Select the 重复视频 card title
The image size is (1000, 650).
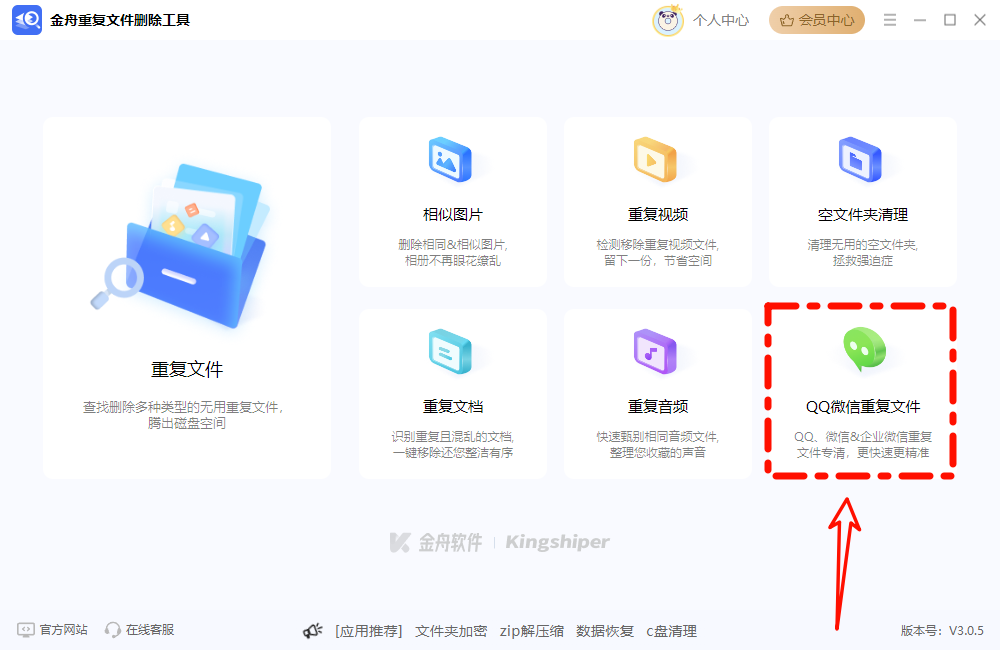658,214
